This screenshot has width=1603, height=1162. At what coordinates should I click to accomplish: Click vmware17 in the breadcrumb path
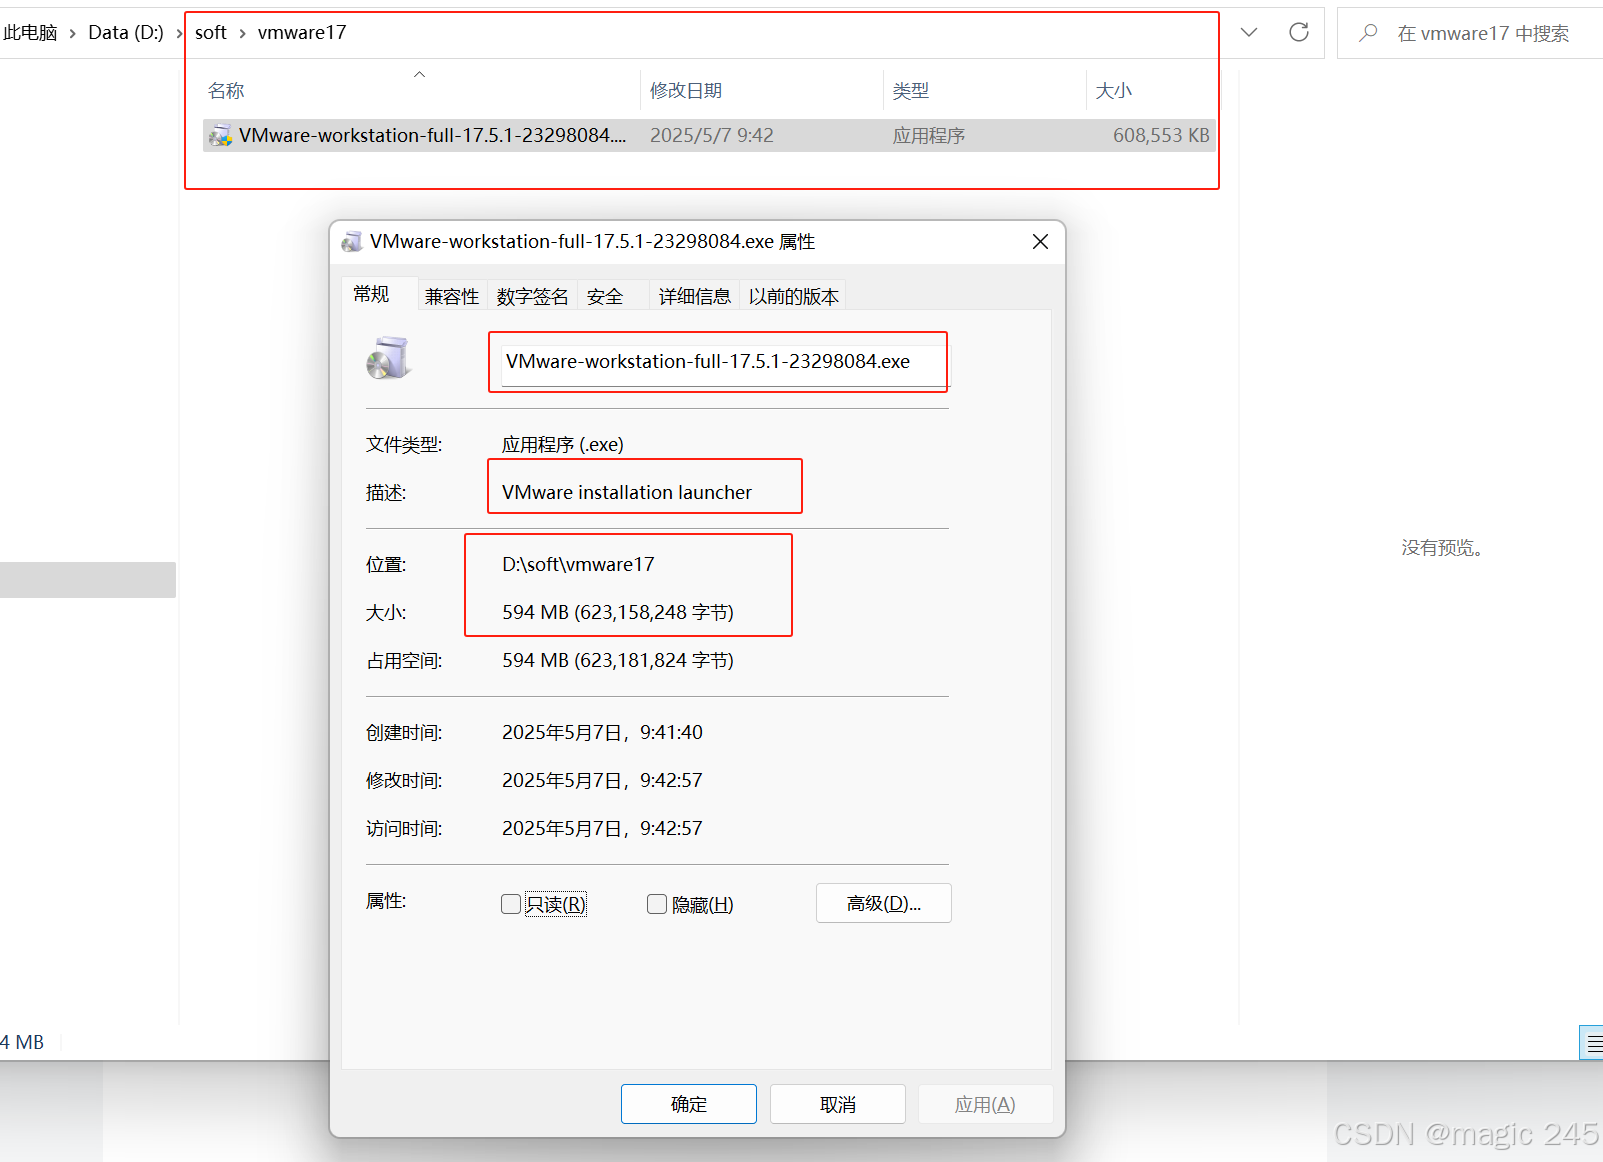coord(302,33)
